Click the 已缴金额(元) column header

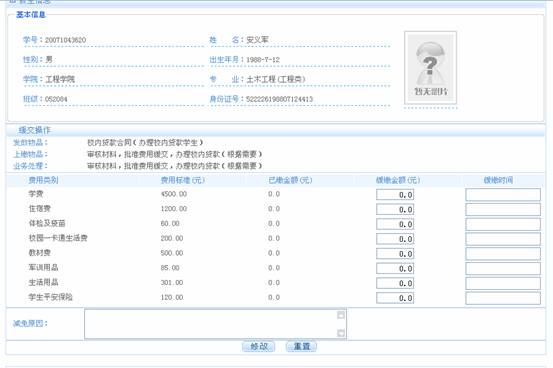pyautogui.click(x=290, y=180)
